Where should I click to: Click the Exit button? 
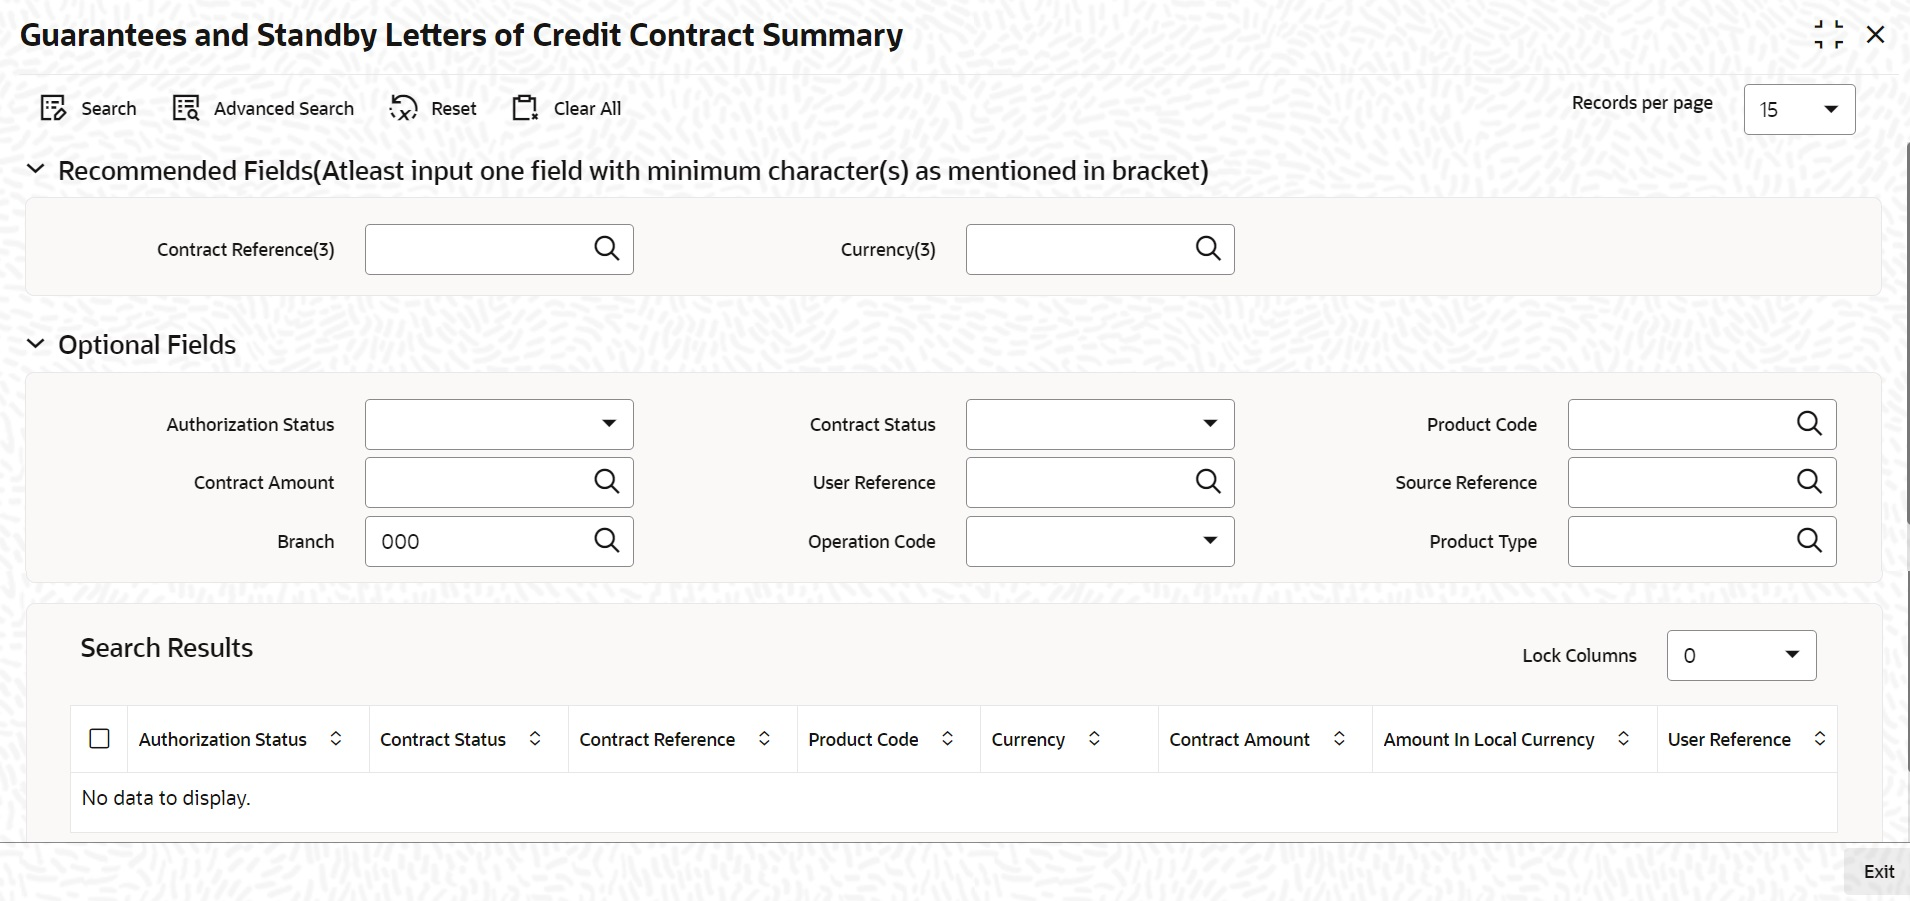click(1878, 872)
